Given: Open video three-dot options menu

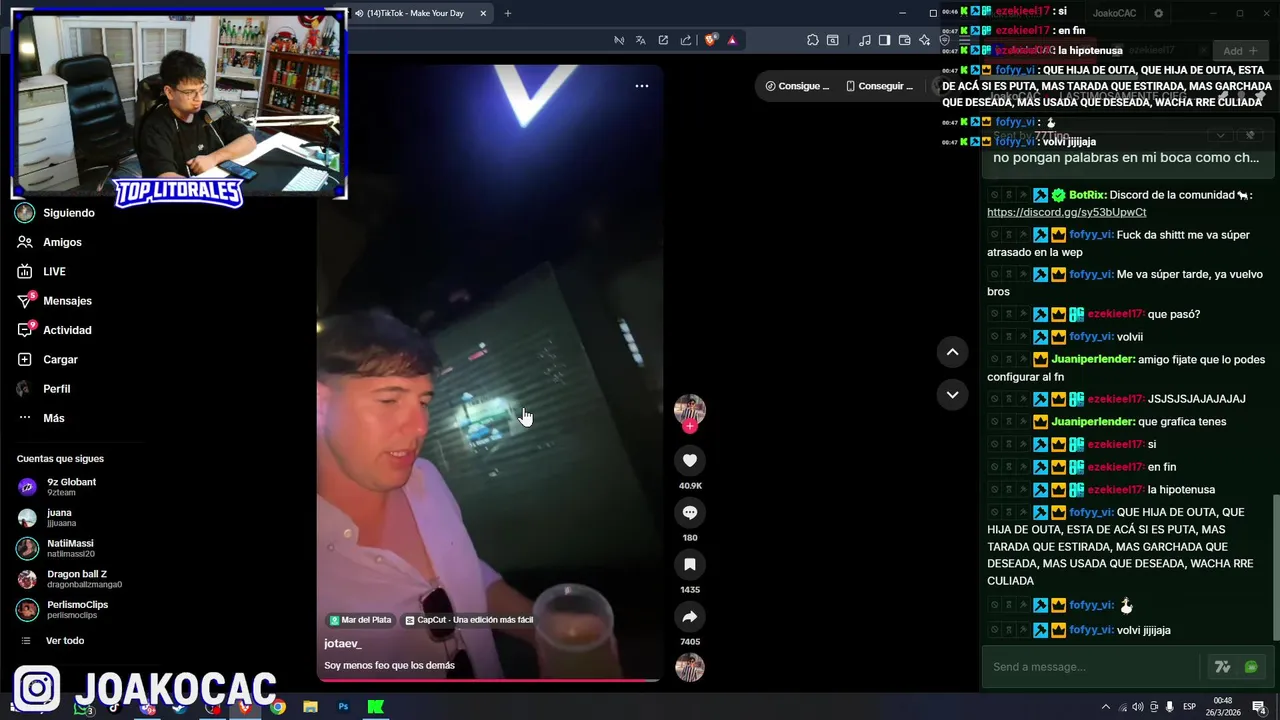Looking at the screenshot, I should point(642,86).
